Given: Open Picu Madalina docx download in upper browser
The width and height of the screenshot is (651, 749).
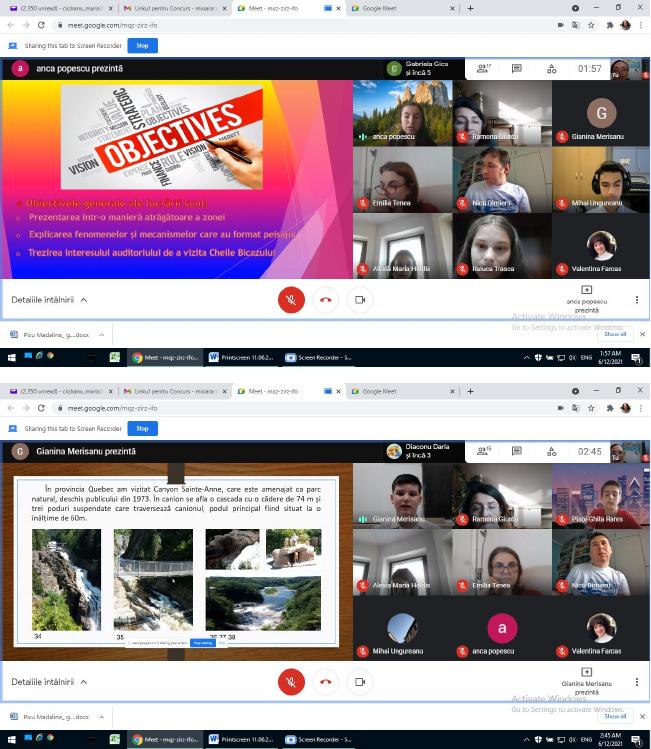Looking at the screenshot, I should [50, 335].
